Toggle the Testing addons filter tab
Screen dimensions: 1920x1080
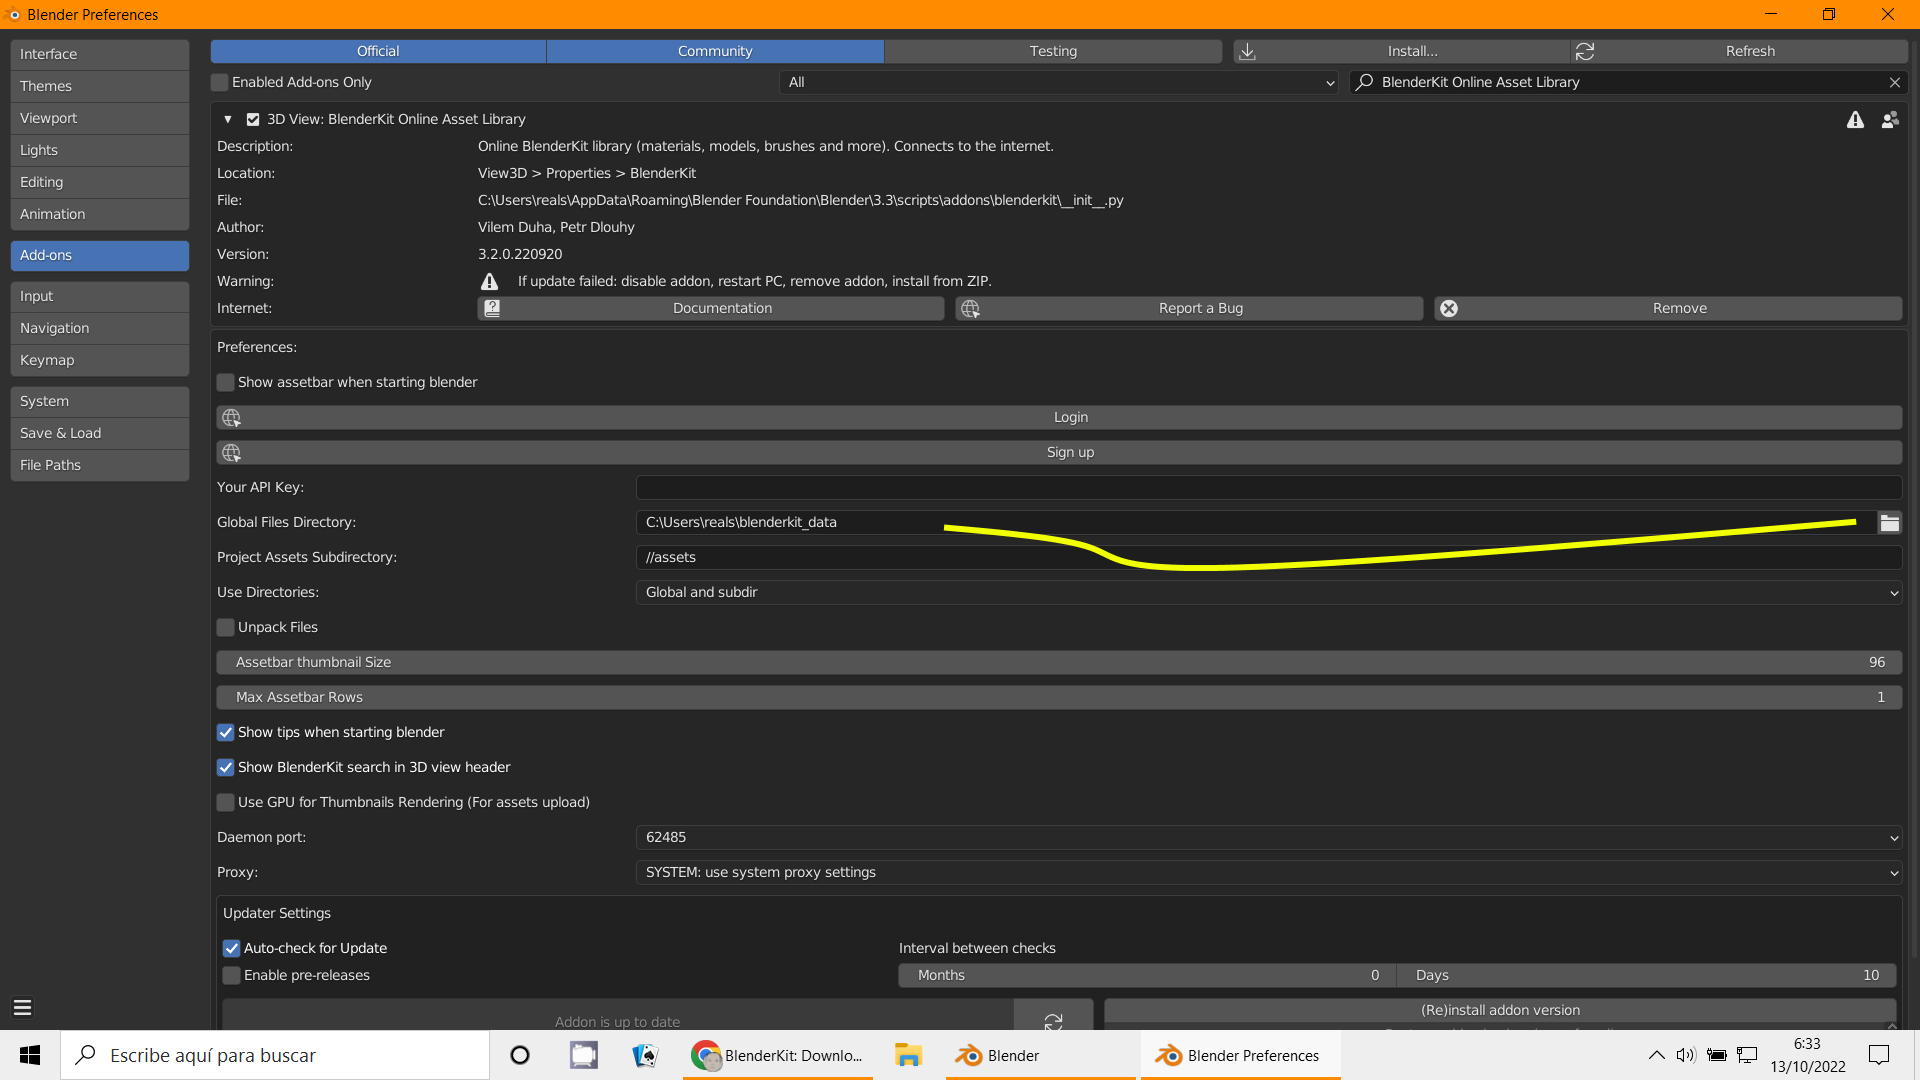pos(1053,51)
